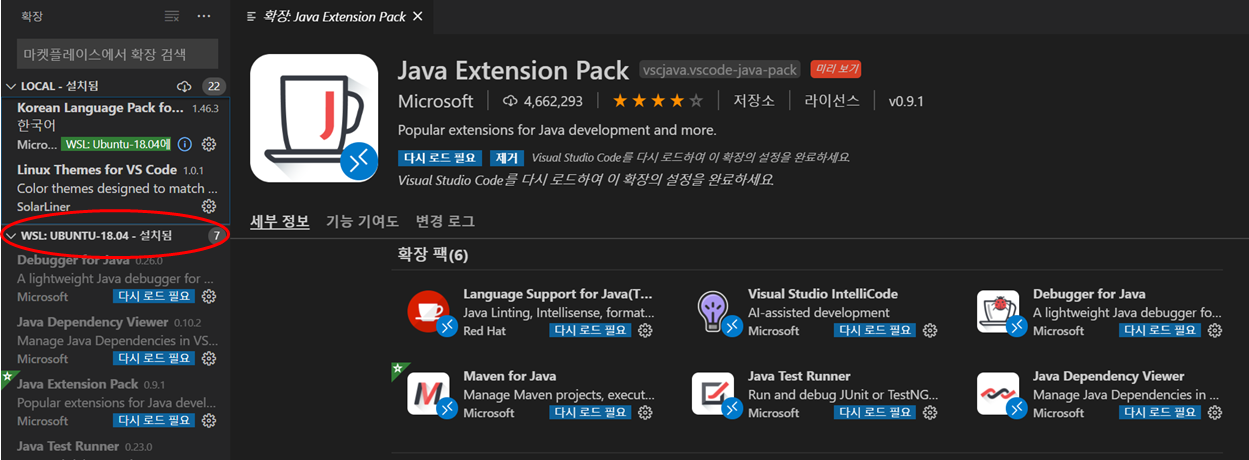Click 다시 로드 필요 for Language Support for Java
Screen dimensions: 1249x460
click(x=591, y=330)
